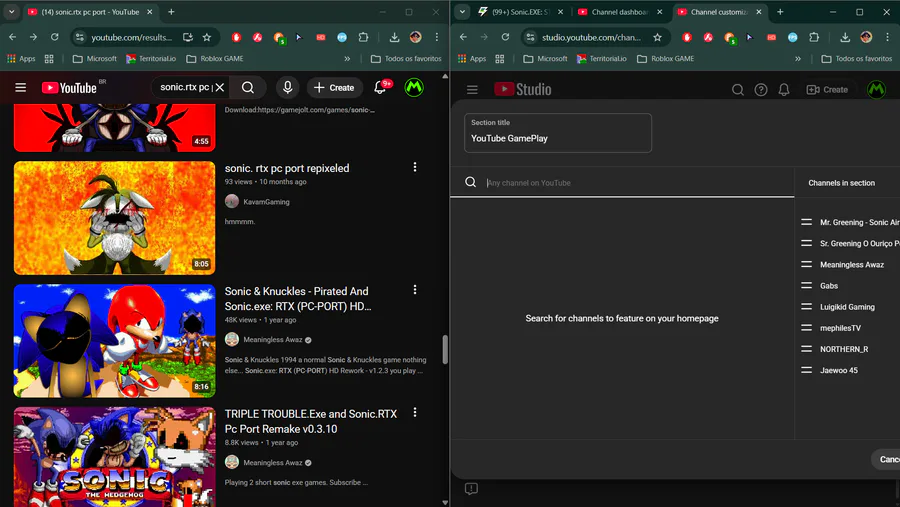Open tab search dropdown in right Chrome
Image resolution: width=900 pixels, height=507 pixels.
(462, 11)
